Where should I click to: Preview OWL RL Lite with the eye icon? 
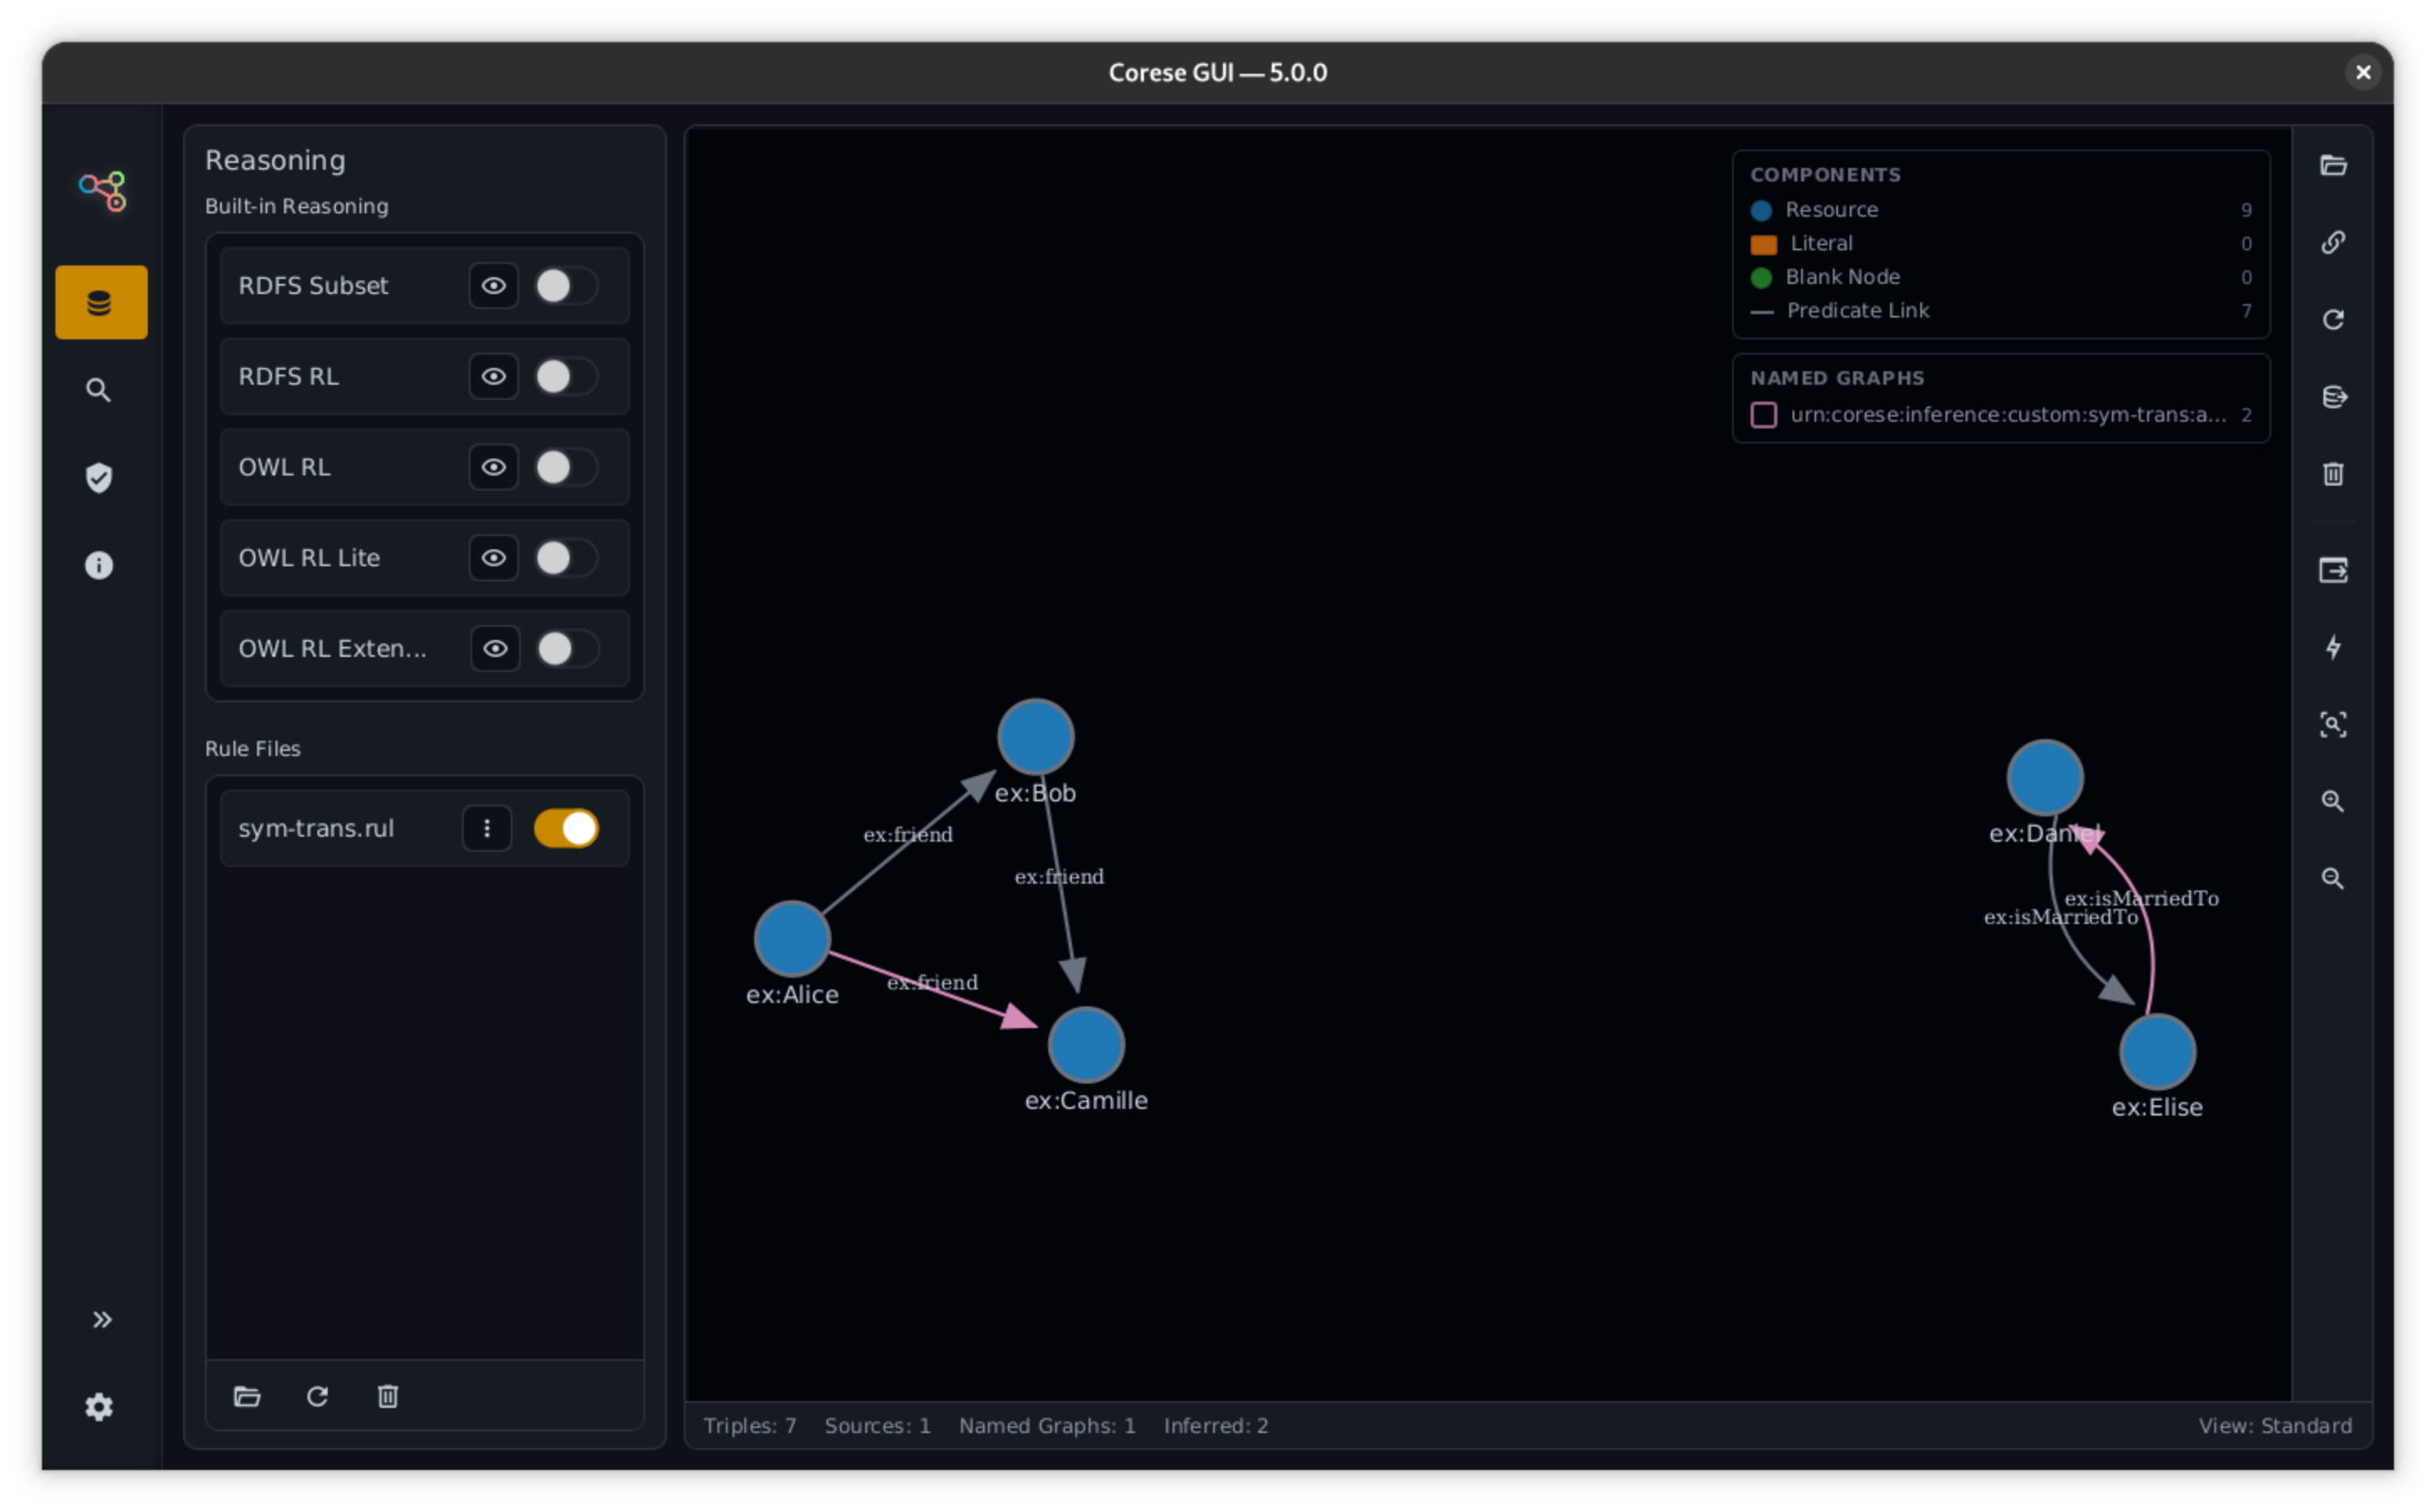point(493,558)
